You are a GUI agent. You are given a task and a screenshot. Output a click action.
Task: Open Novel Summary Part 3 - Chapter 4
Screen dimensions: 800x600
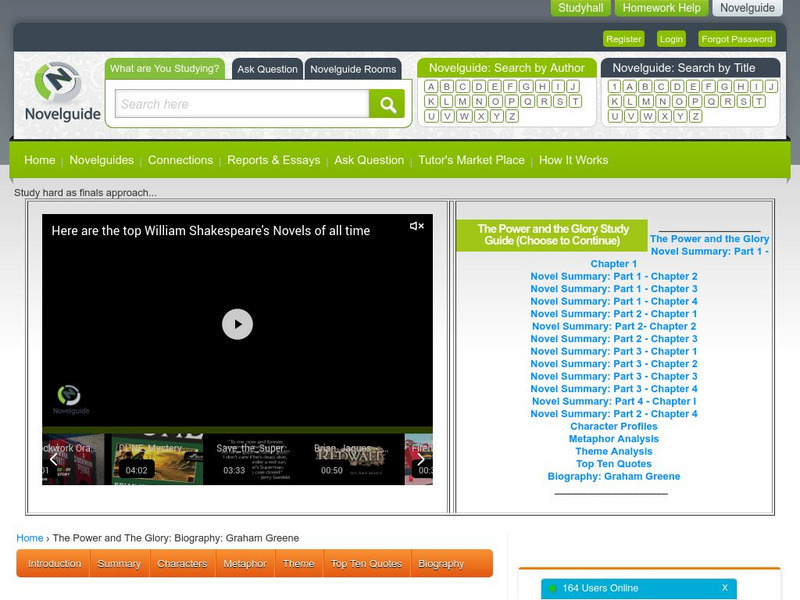click(x=614, y=389)
